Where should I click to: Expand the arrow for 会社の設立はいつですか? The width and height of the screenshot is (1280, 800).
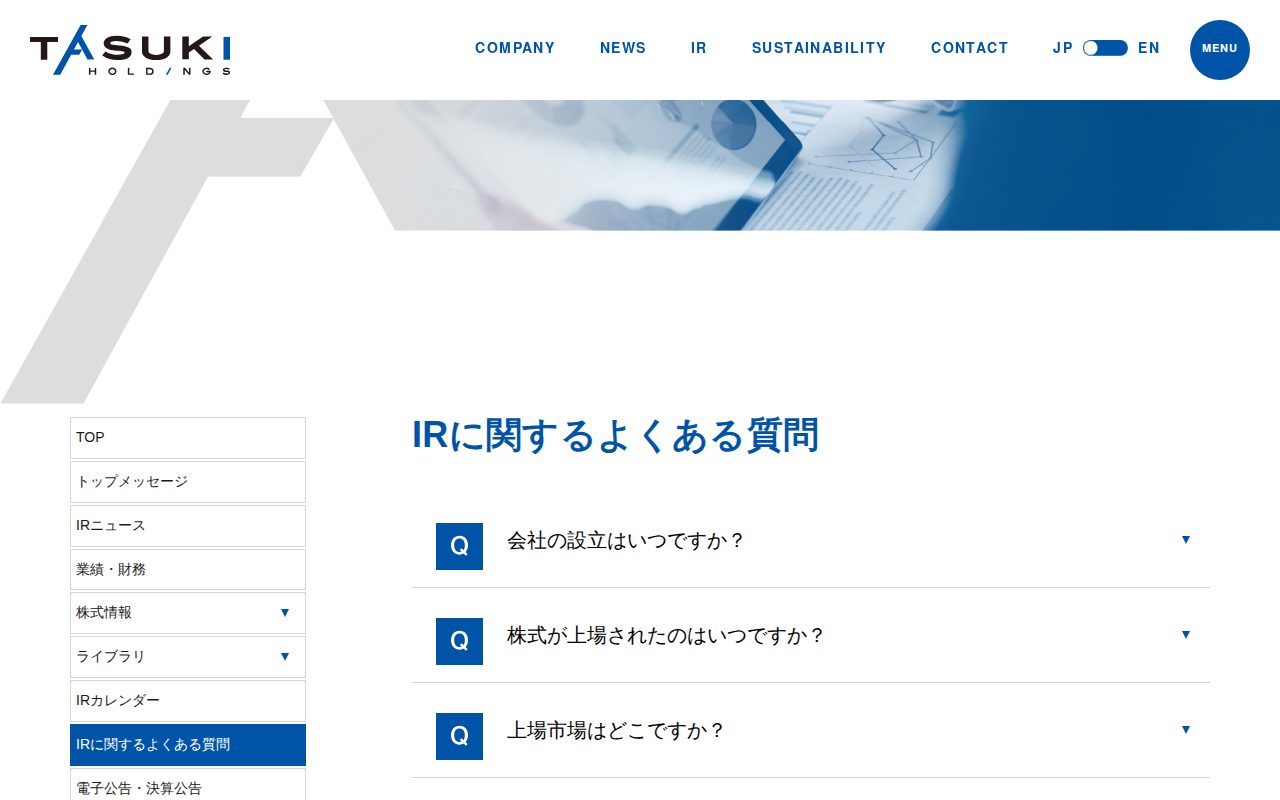point(1186,540)
